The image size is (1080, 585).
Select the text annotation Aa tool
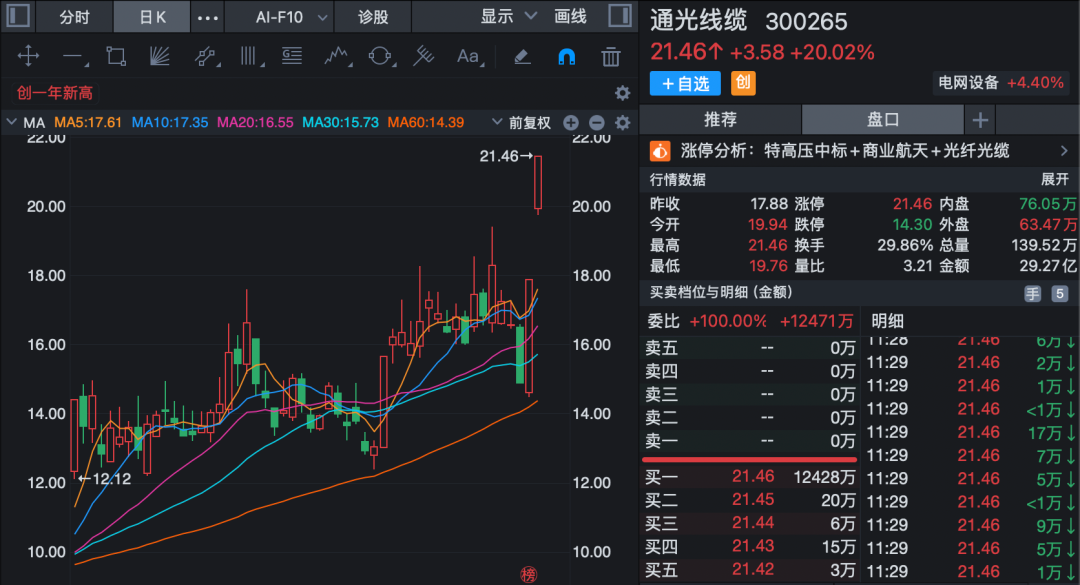click(468, 57)
